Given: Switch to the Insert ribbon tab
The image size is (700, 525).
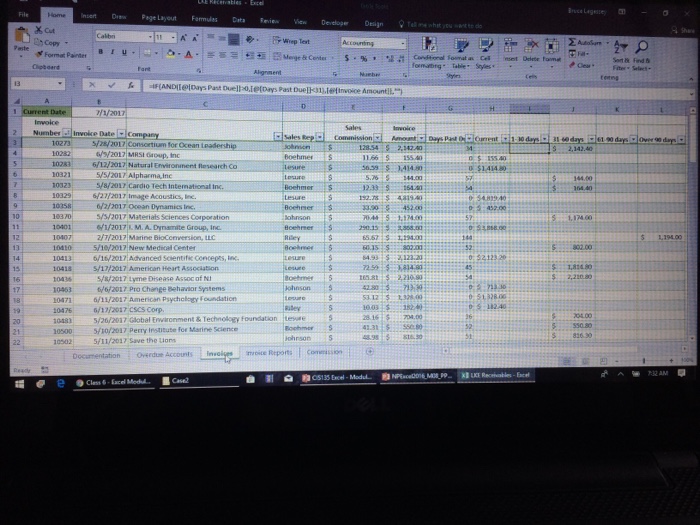Looking at the screenshot, I should click(88, 16).
